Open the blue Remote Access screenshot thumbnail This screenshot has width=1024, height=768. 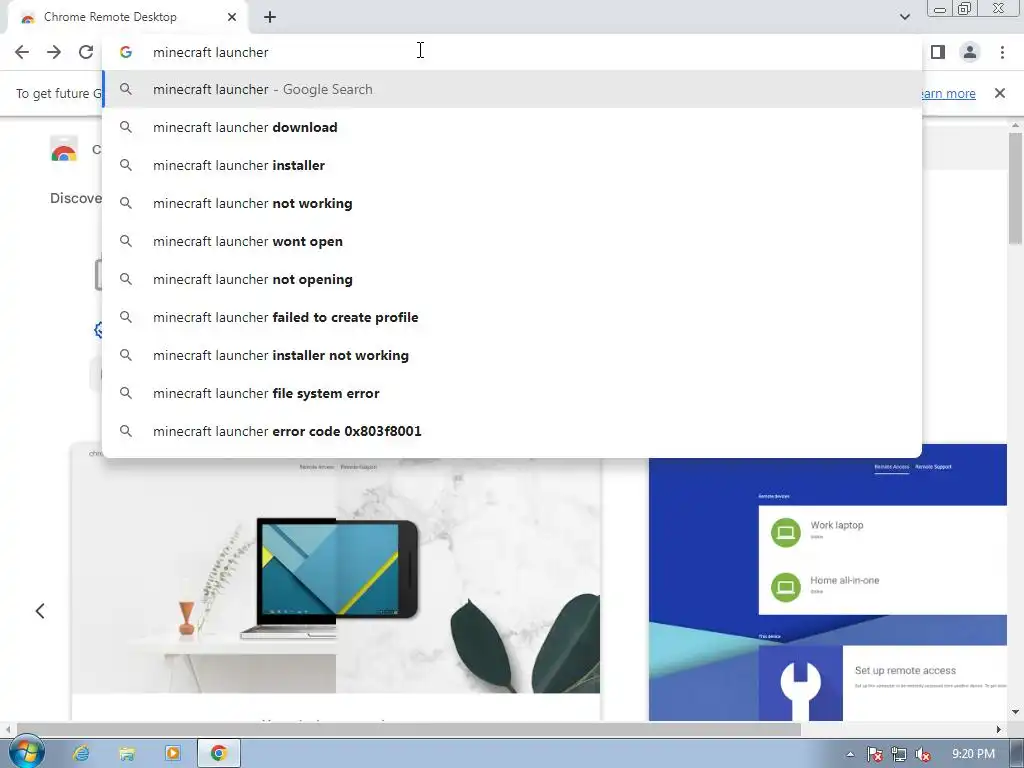827,583
